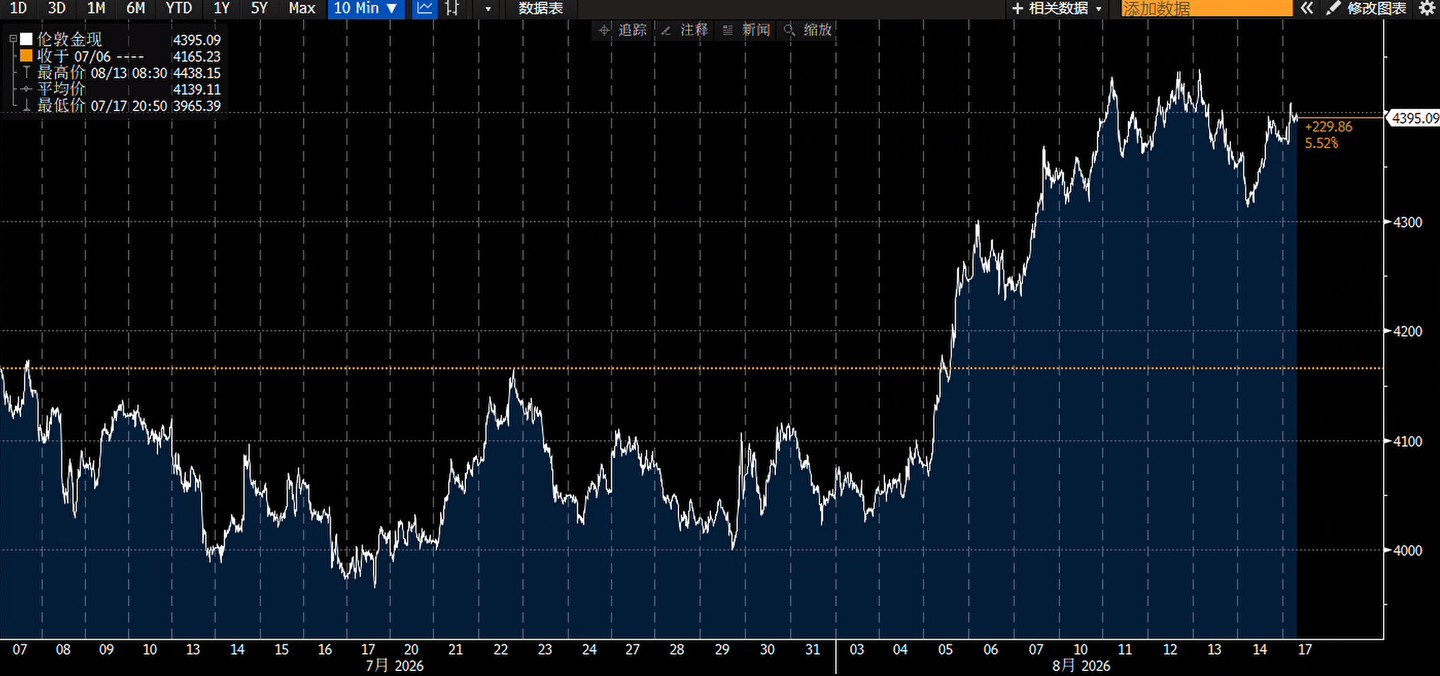Select the 3D time range
The width and height of the screenshot is (1440, 676).
tap(57, 8)
